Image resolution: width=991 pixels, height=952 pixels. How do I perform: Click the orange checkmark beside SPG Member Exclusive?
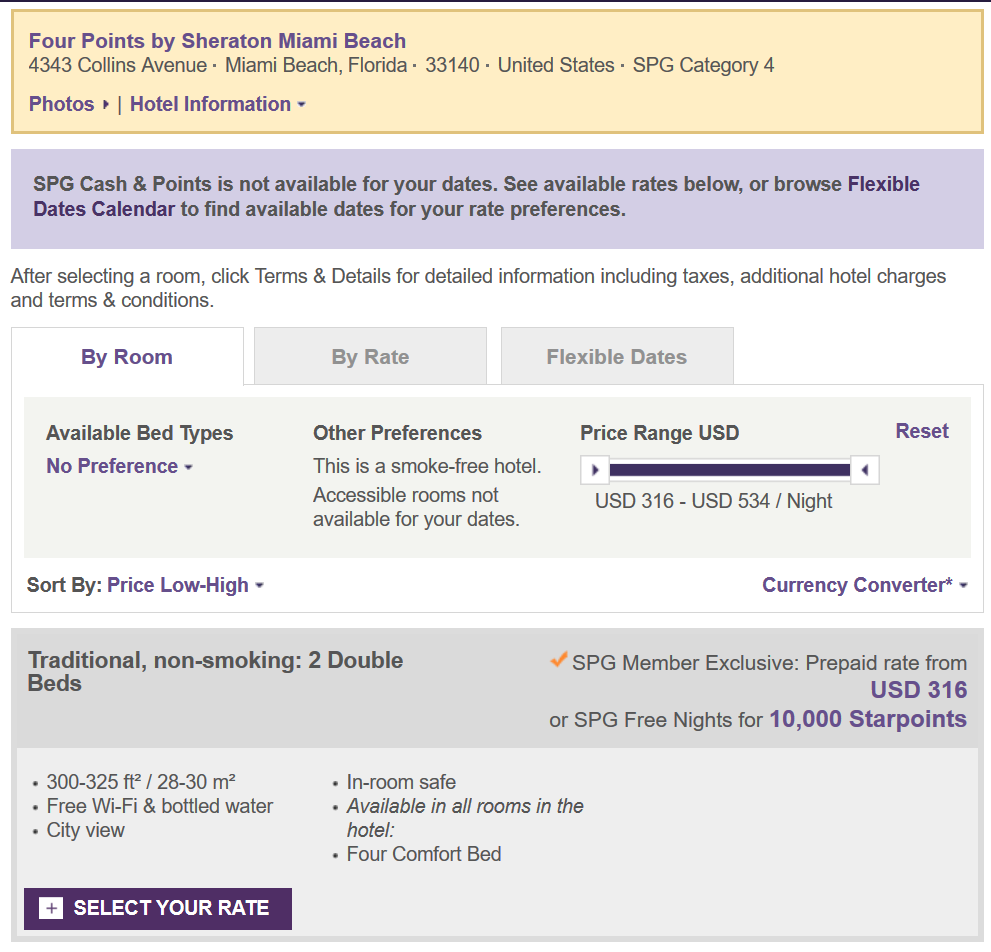click(559, 661)
